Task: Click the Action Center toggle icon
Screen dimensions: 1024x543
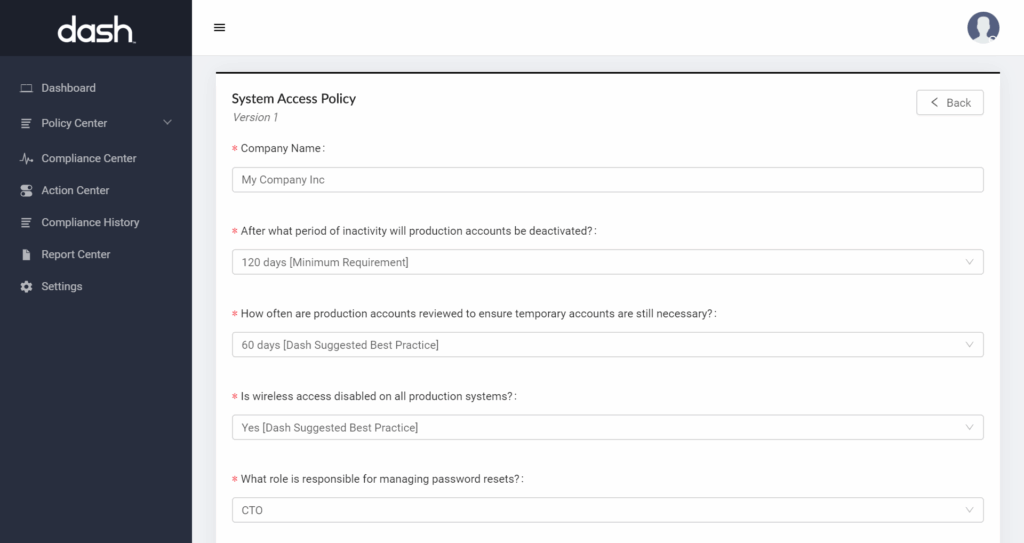Action: tap(27, 191)
